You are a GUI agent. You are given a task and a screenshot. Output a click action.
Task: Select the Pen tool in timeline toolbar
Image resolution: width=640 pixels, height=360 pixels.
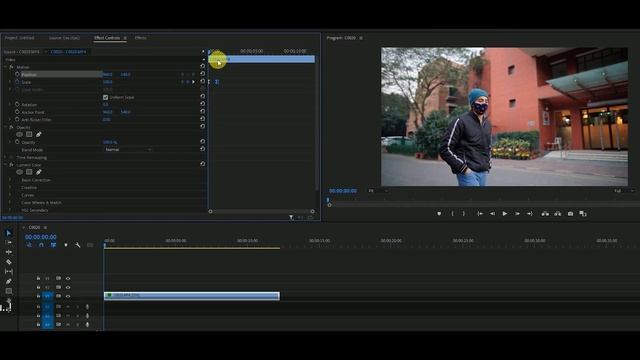(9, 281)
